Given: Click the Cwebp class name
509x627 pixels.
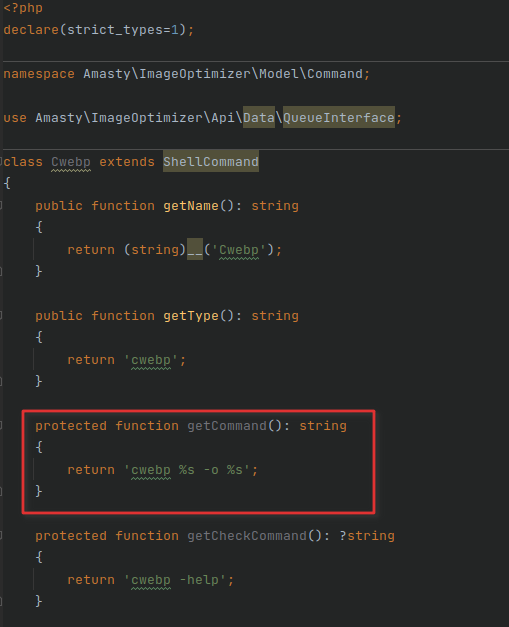Looking at the screenshot, I should 71,162.
